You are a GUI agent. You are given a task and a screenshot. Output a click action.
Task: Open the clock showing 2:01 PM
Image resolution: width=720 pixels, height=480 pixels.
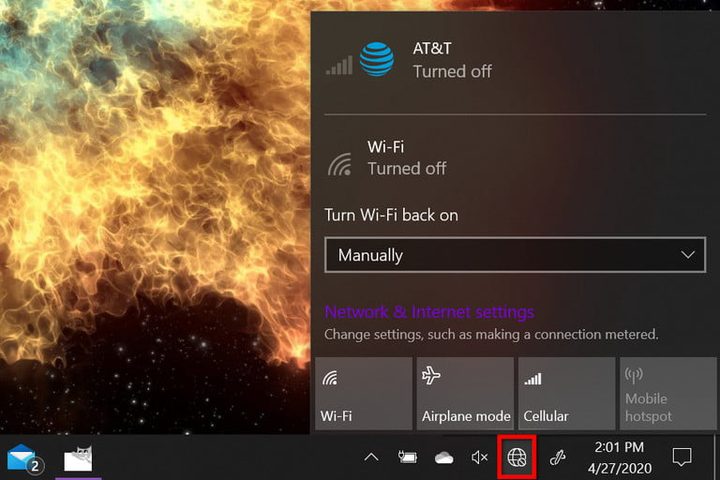tap(619, 457)
